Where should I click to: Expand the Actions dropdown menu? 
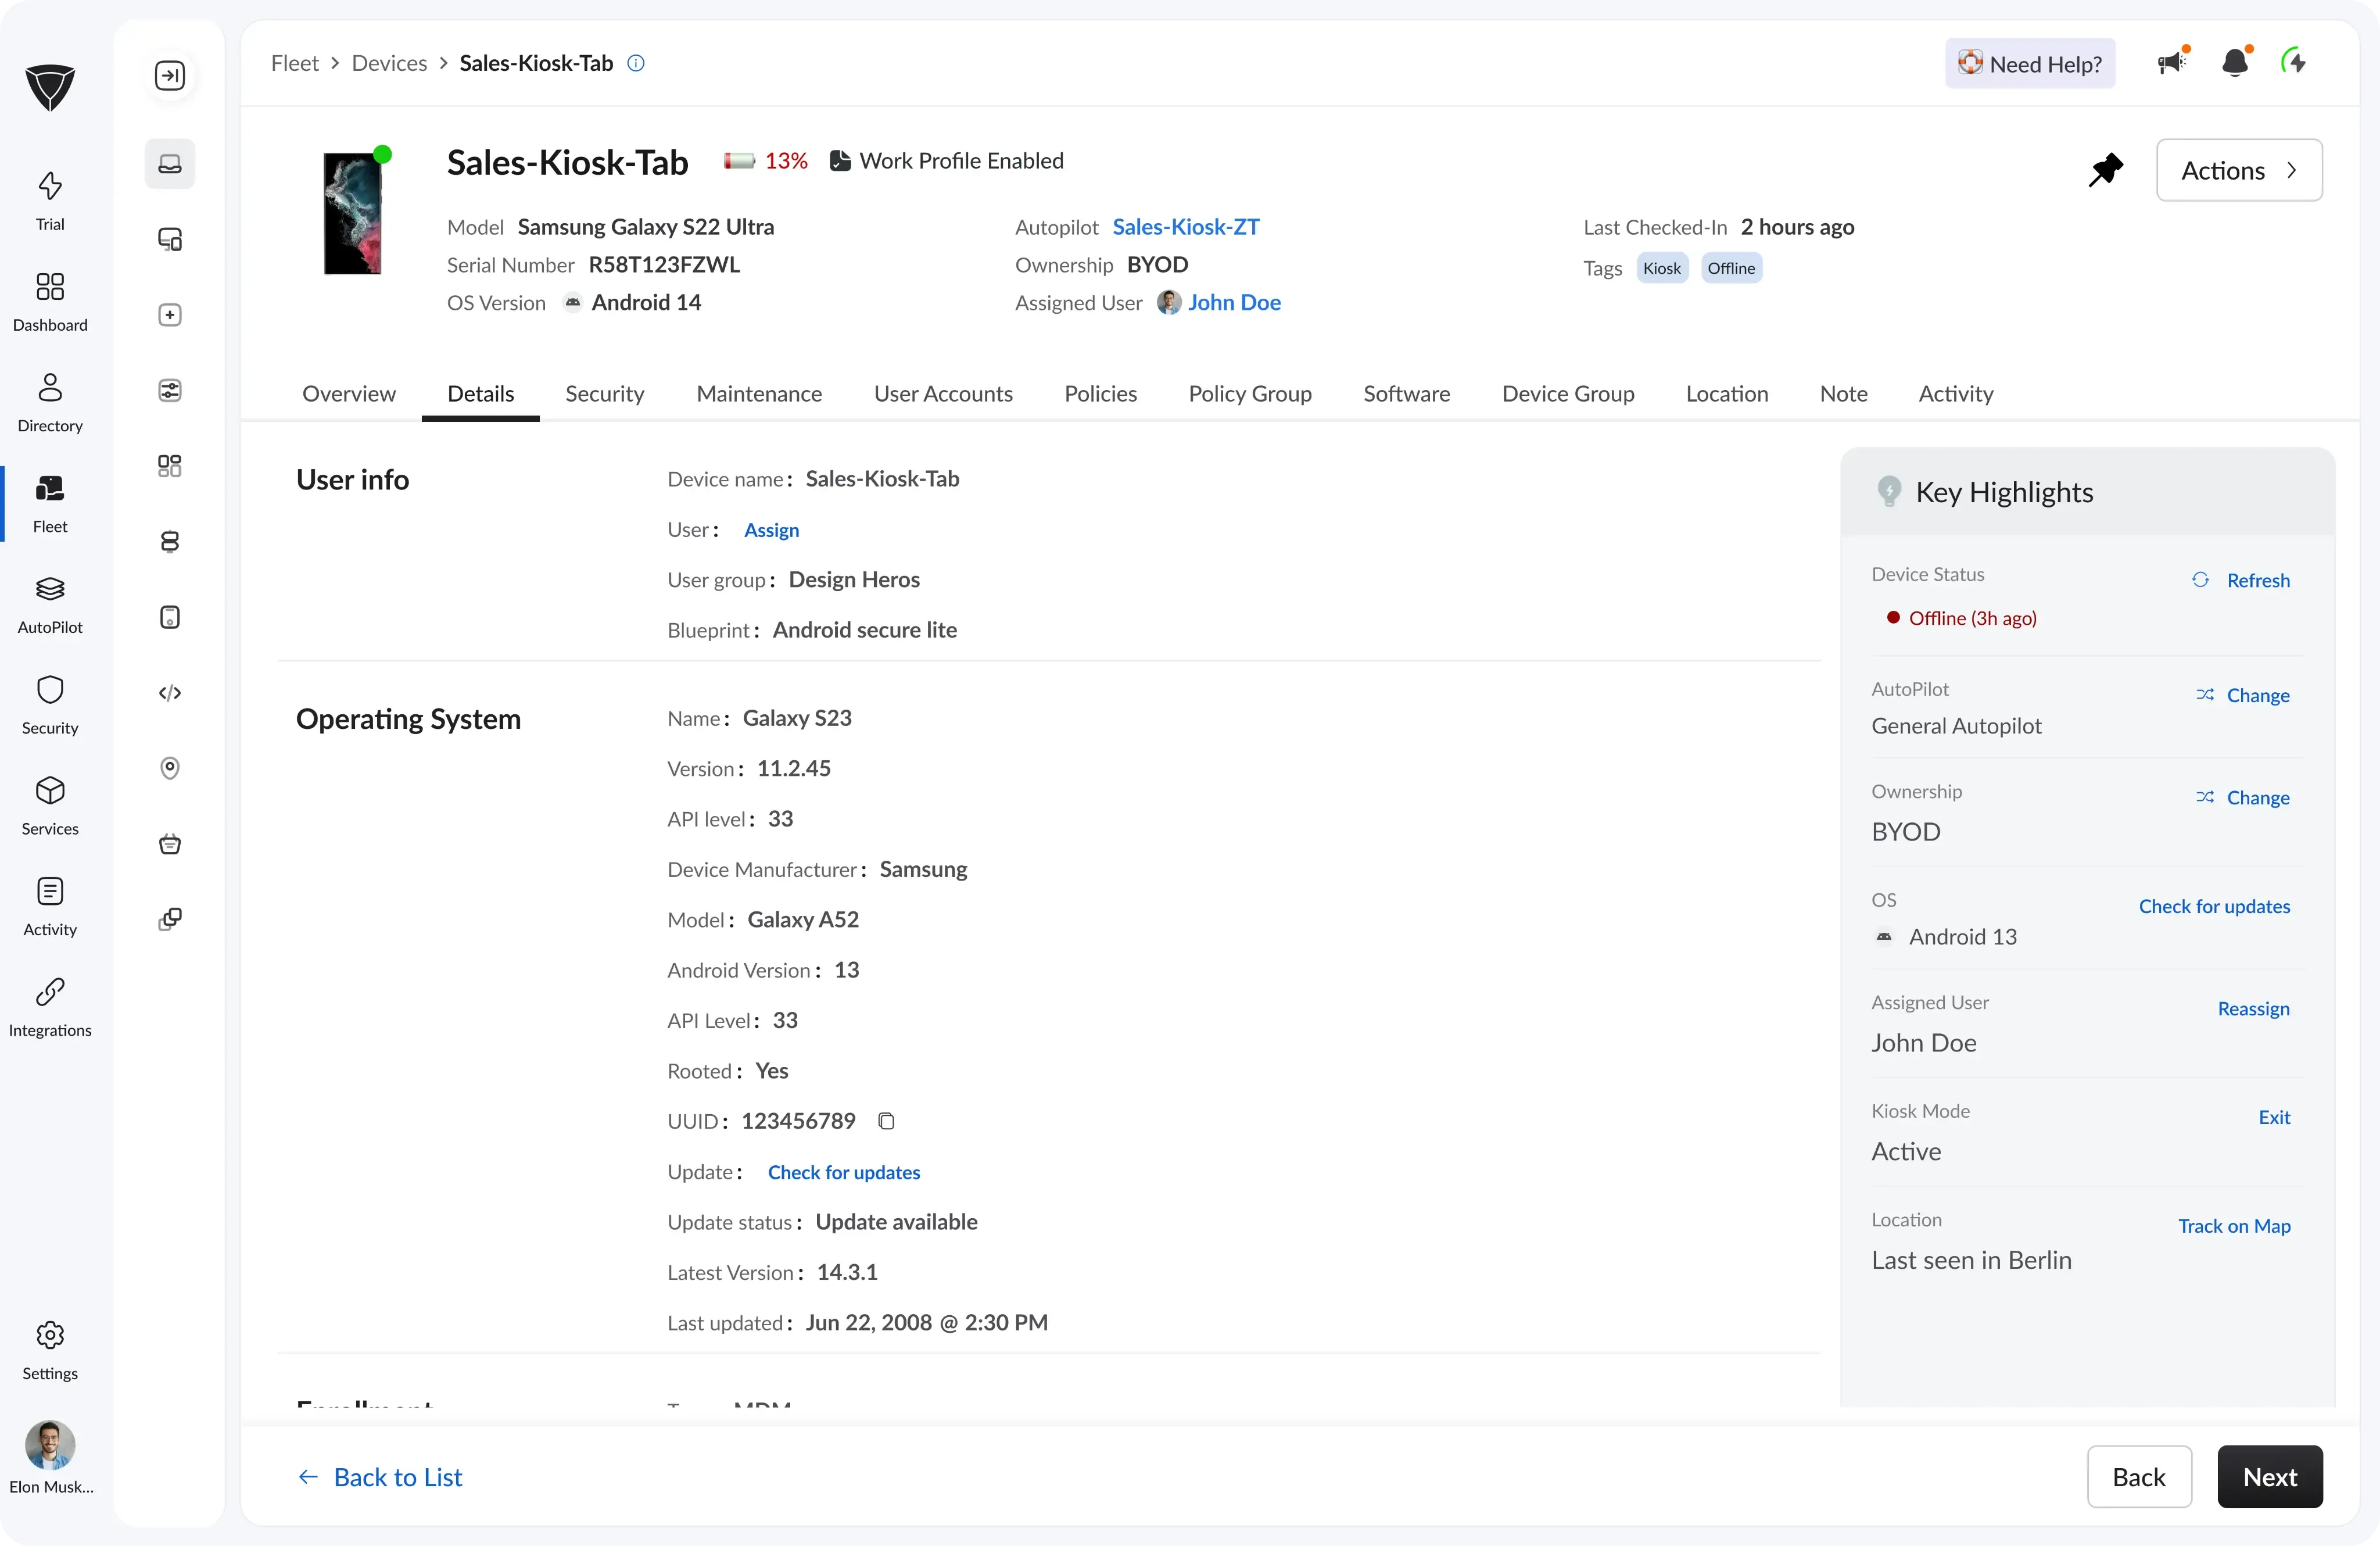click(x=2238, y=170)
